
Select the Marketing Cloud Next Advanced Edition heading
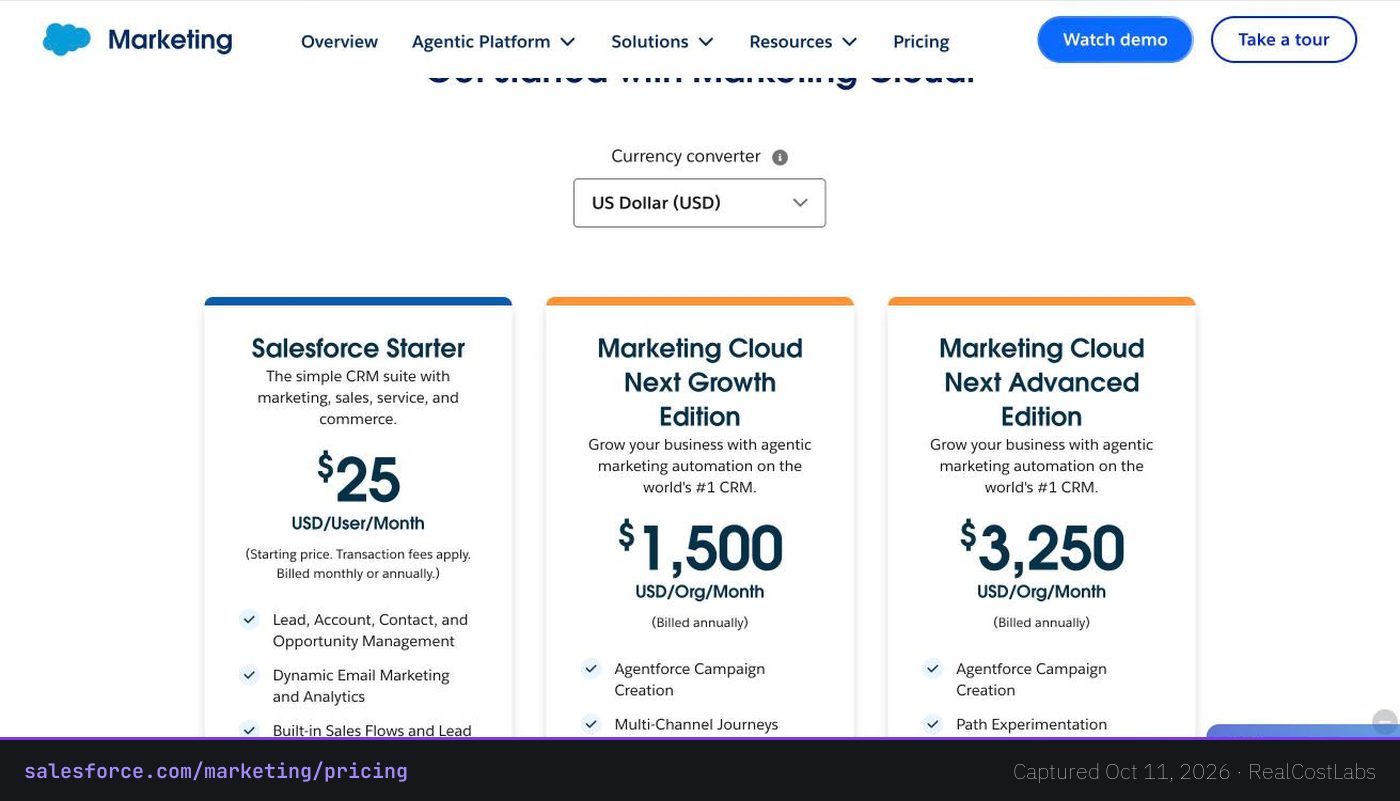coord(1042,382)
